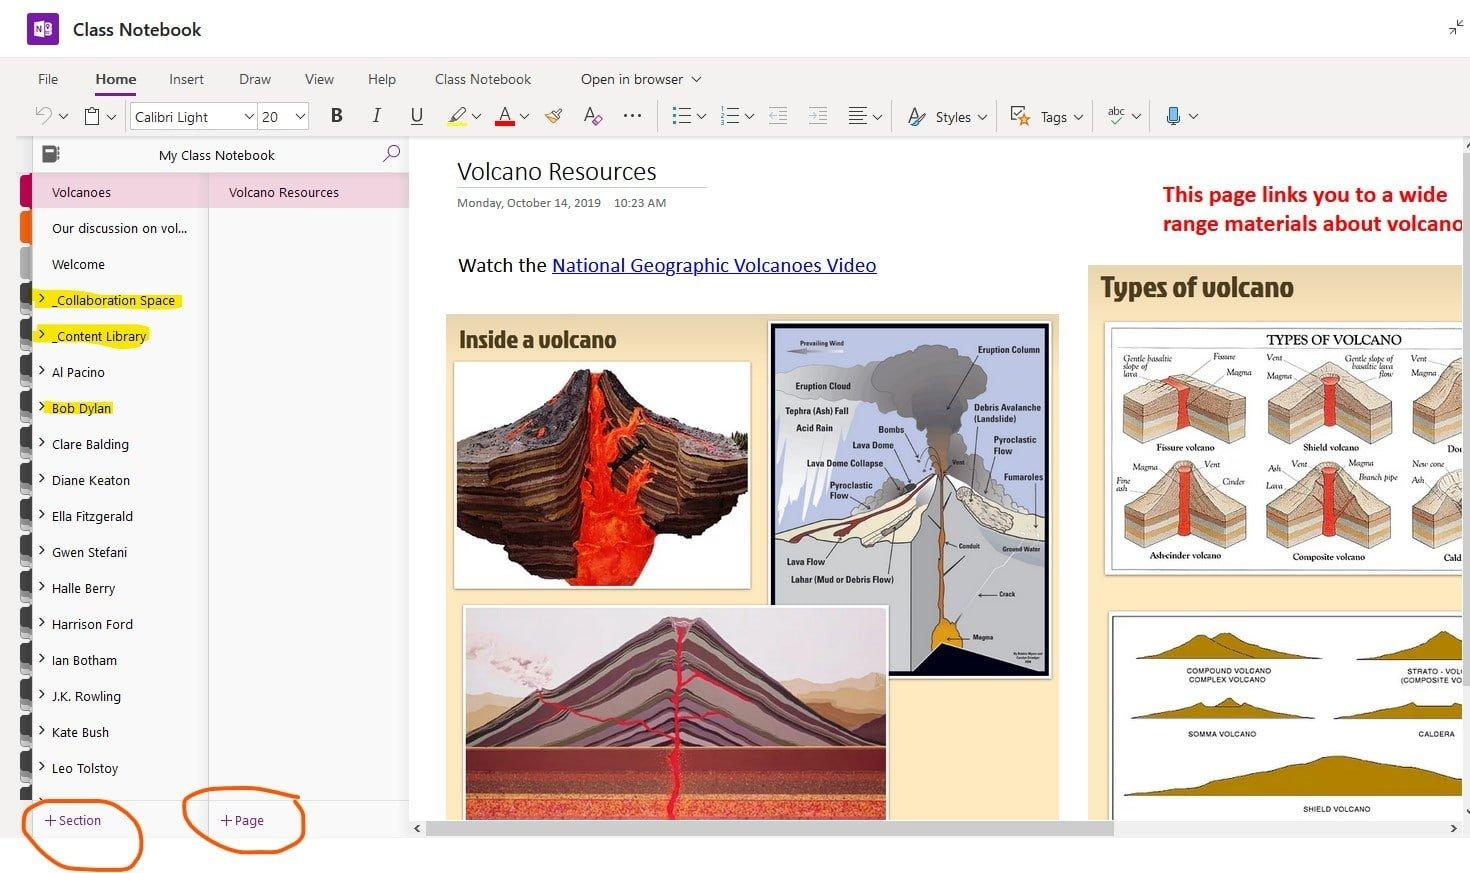Screen dimensions: 1470x873
Task: Expand the Bob Dylan section group
Action: pos(41,408)
